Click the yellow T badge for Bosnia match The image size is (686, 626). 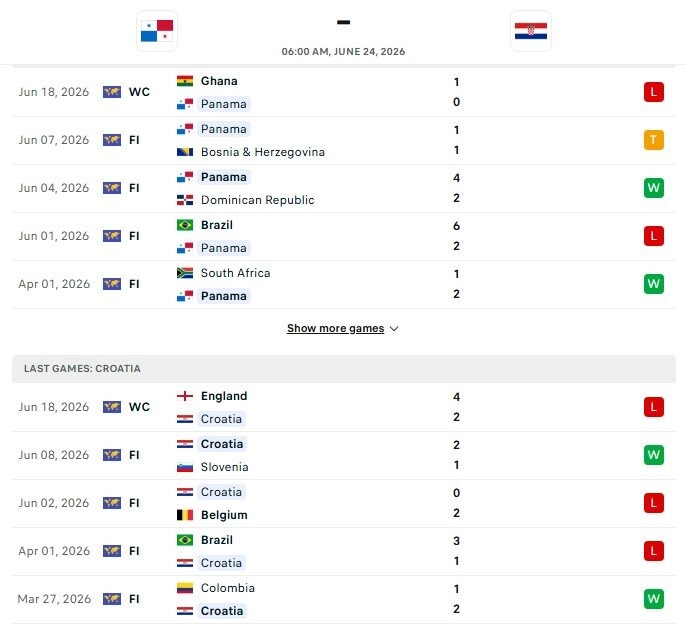[x=654, y=140]
